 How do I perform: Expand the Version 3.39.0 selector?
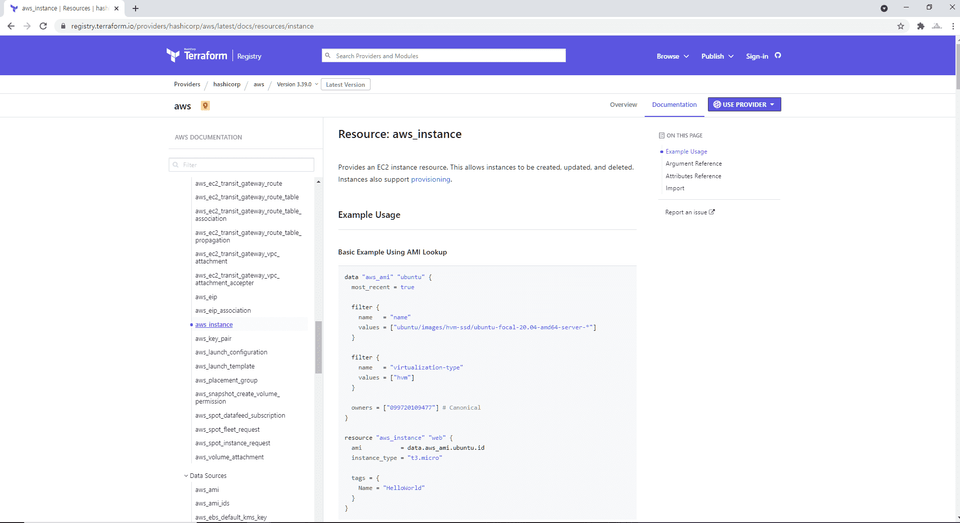tap(297, 84)
